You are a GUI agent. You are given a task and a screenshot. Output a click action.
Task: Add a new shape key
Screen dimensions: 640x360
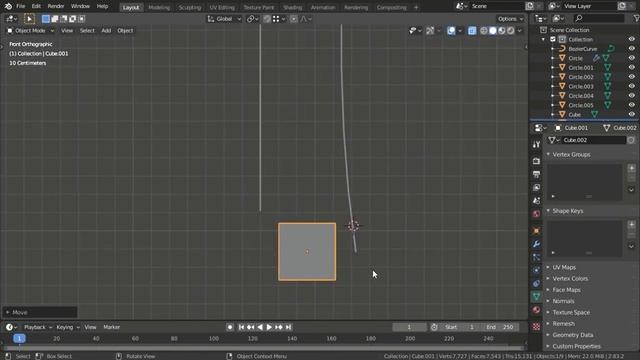(x=631, y=224)
